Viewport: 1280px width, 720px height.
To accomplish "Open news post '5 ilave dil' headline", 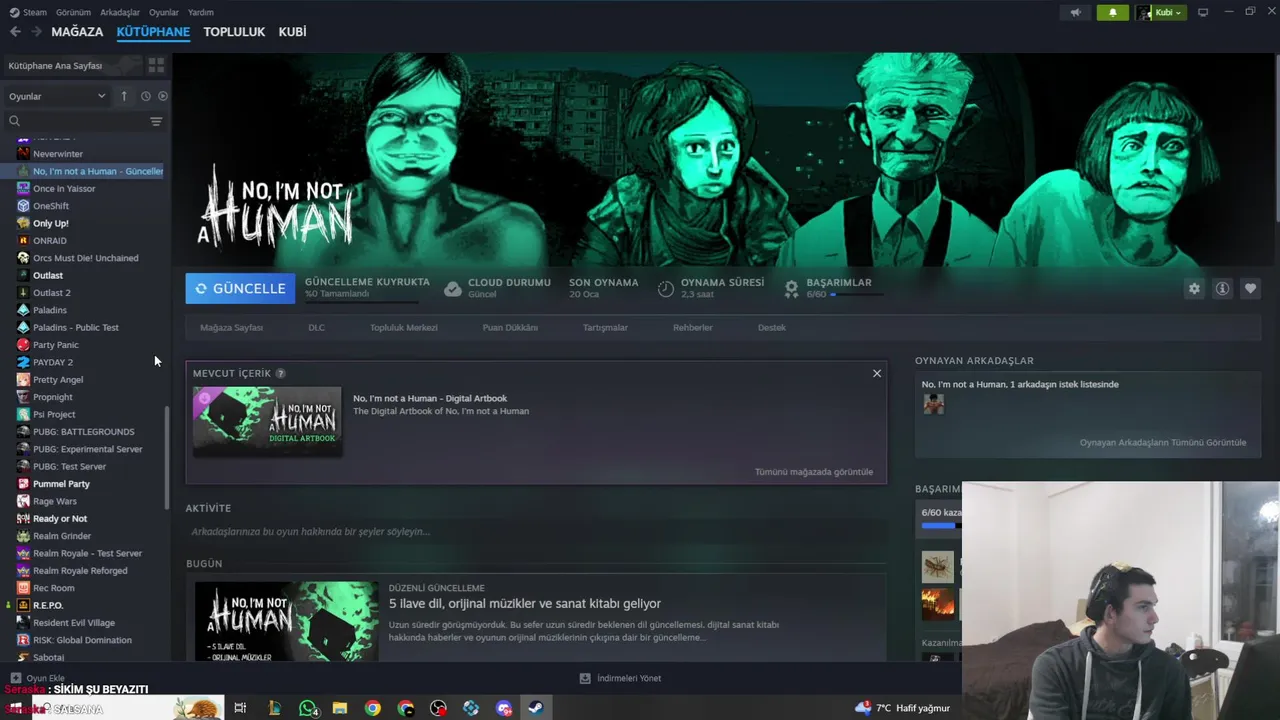I will click(x=525, y=603).
